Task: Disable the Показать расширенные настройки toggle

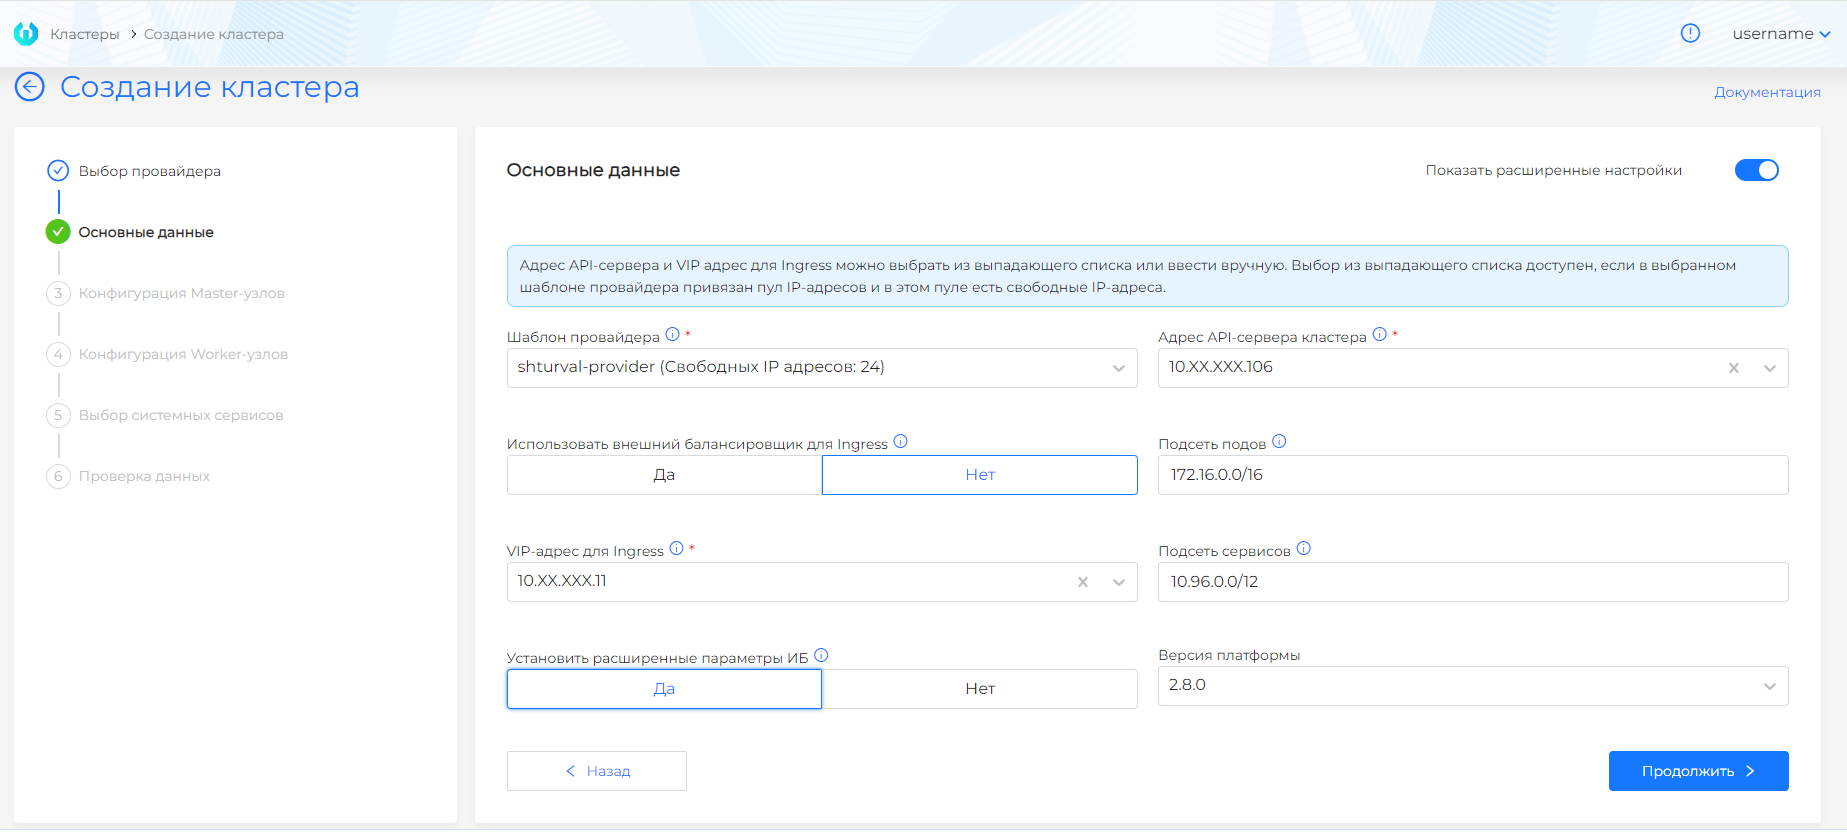Action: coord(1756,170)
